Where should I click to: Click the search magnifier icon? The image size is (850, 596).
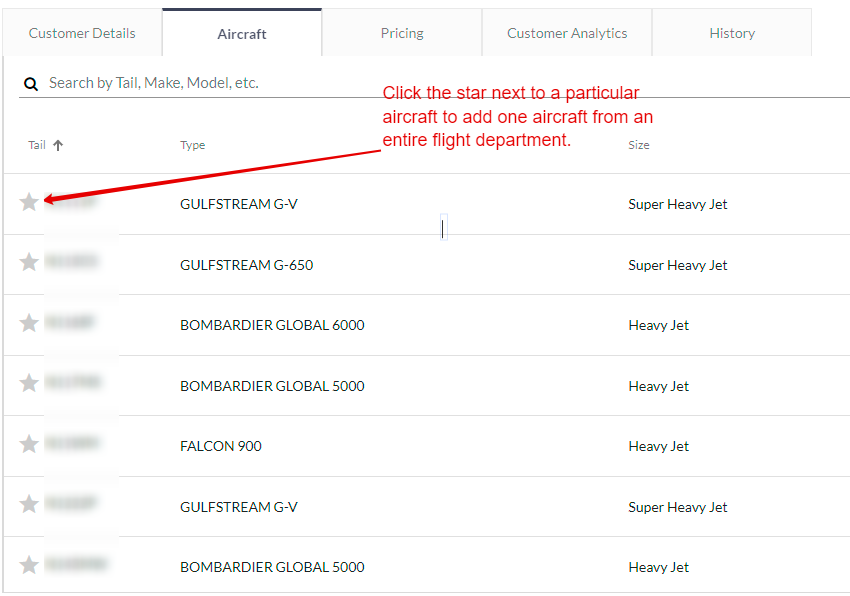(31, 84)
